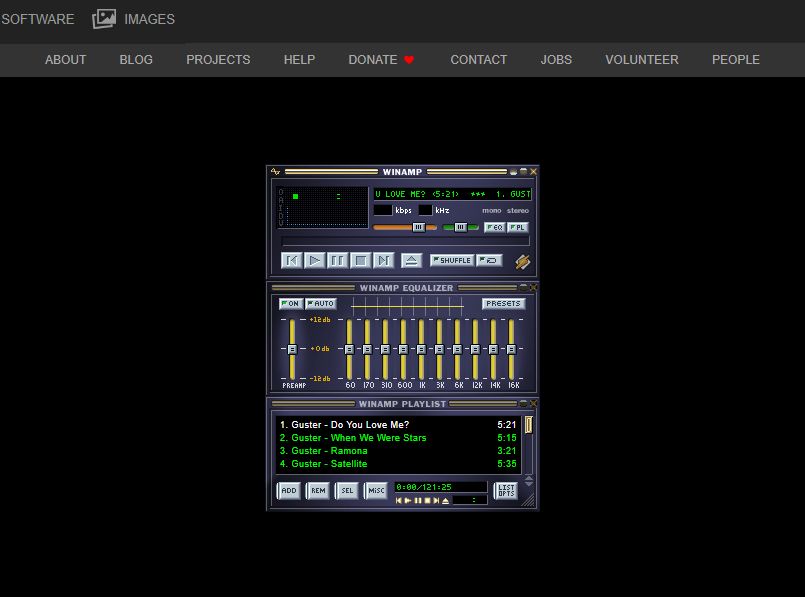Click the playlist time display 0:00/121:25

tap(440, 487)
